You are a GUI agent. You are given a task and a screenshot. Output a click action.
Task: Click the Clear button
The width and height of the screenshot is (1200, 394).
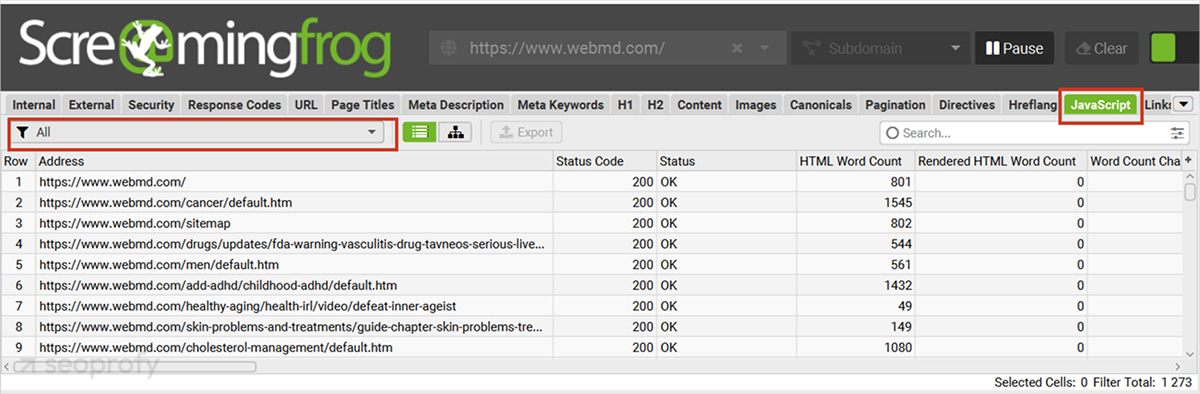(x=1101, y=48)
